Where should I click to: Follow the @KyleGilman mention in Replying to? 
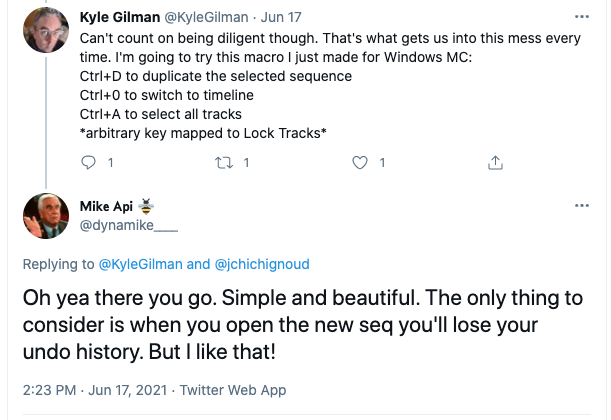pos(141,264)
